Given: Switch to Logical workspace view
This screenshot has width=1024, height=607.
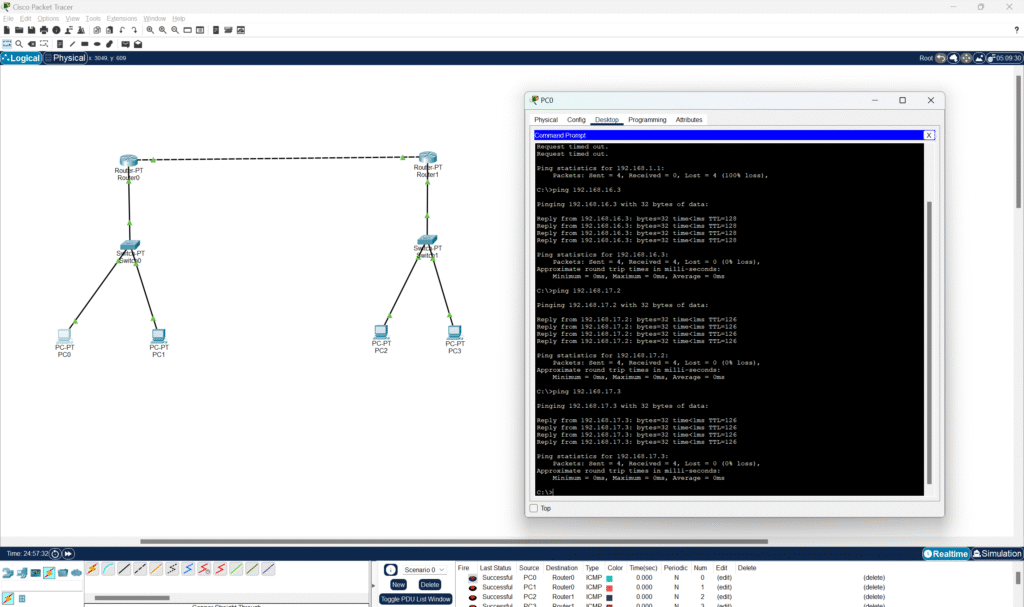Looking at the screenshot, I should [x=21, y=58].
